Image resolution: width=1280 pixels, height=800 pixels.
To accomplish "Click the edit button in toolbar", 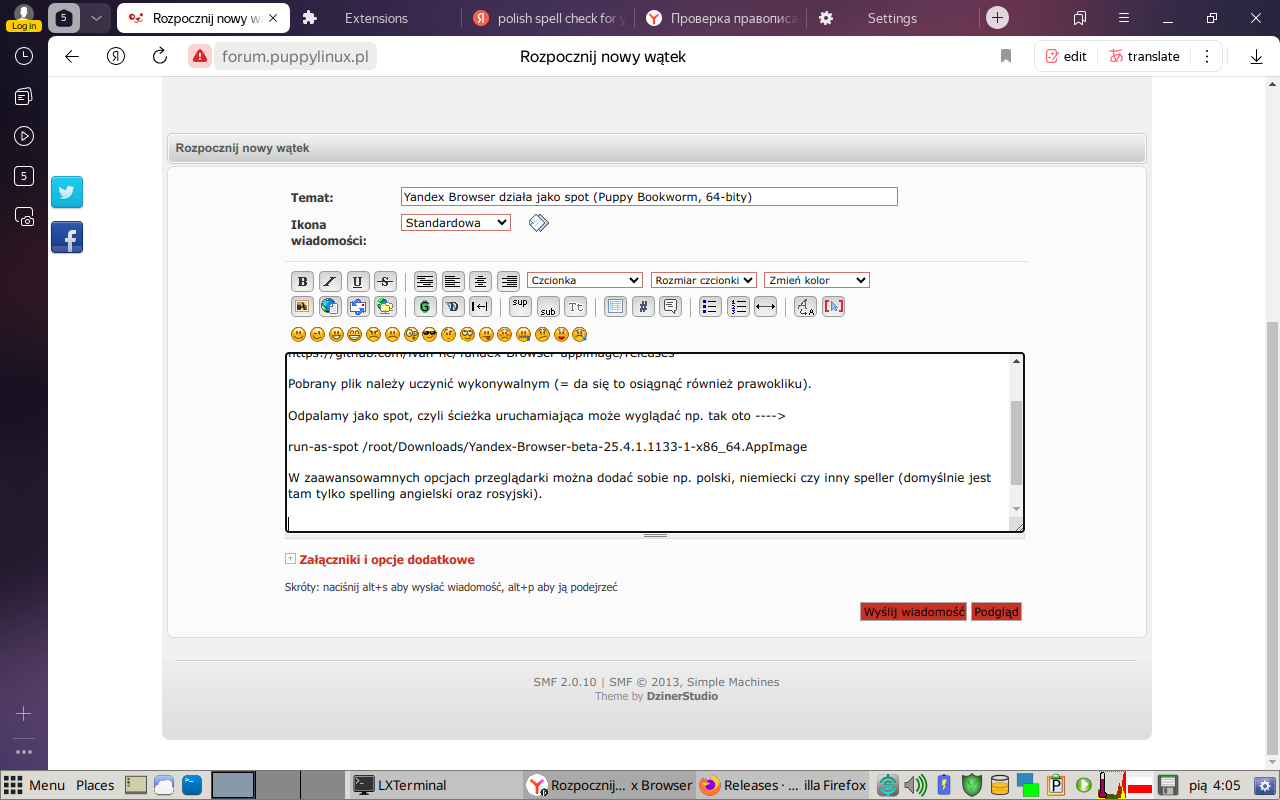I will click(1066, 57).
